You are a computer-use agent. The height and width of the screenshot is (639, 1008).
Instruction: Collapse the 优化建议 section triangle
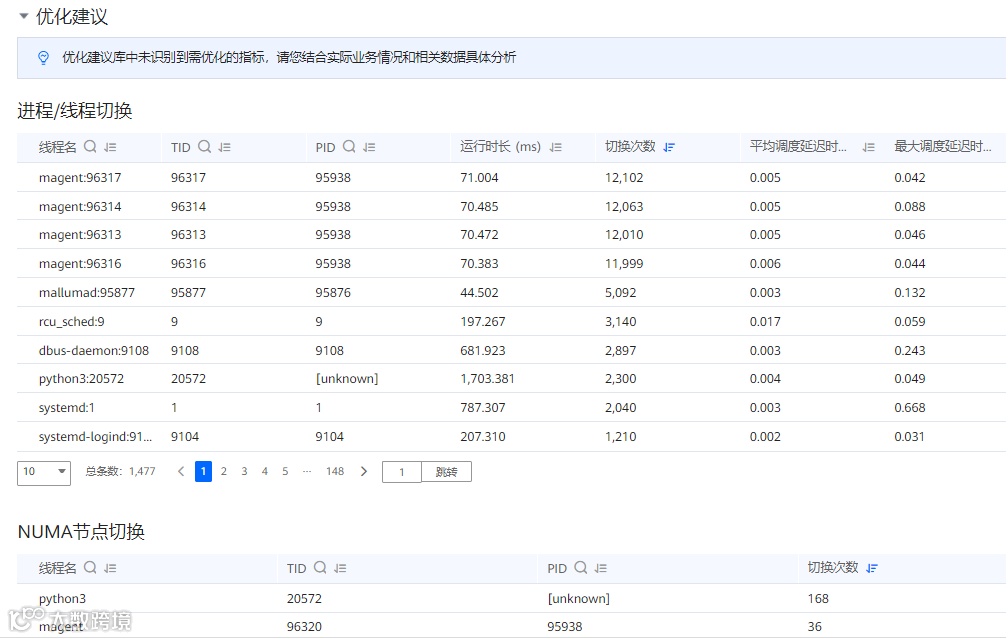tap(24, 16)
